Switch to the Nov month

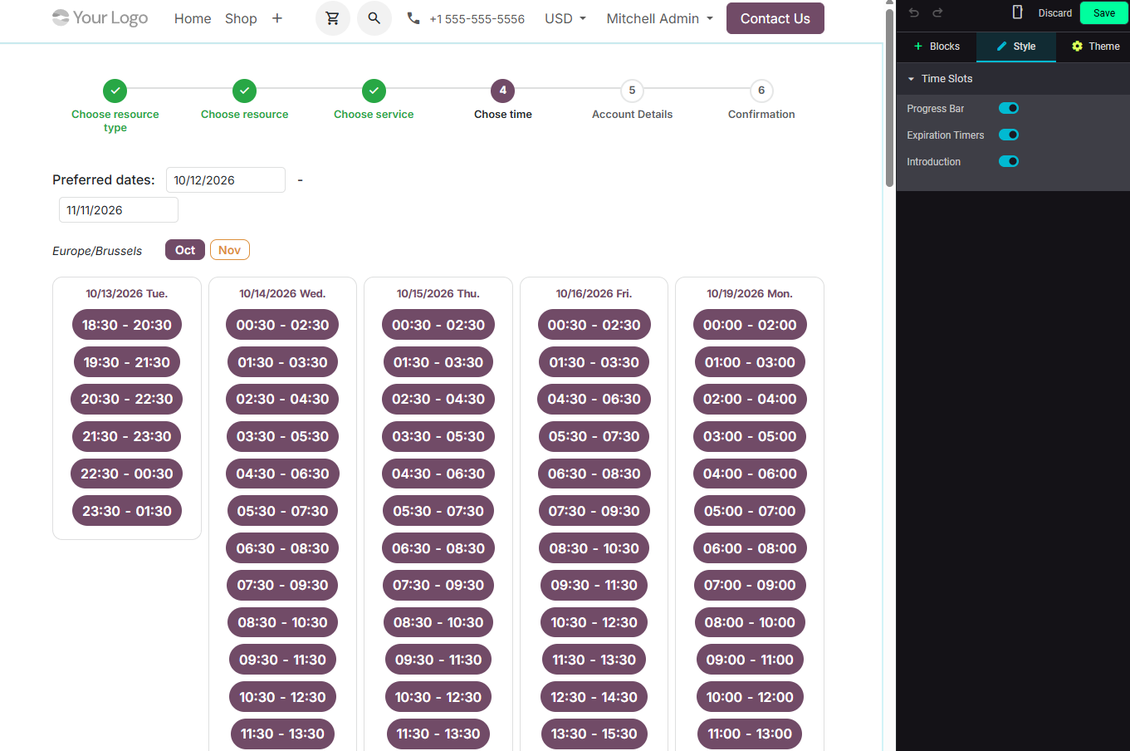coord(229,250)
